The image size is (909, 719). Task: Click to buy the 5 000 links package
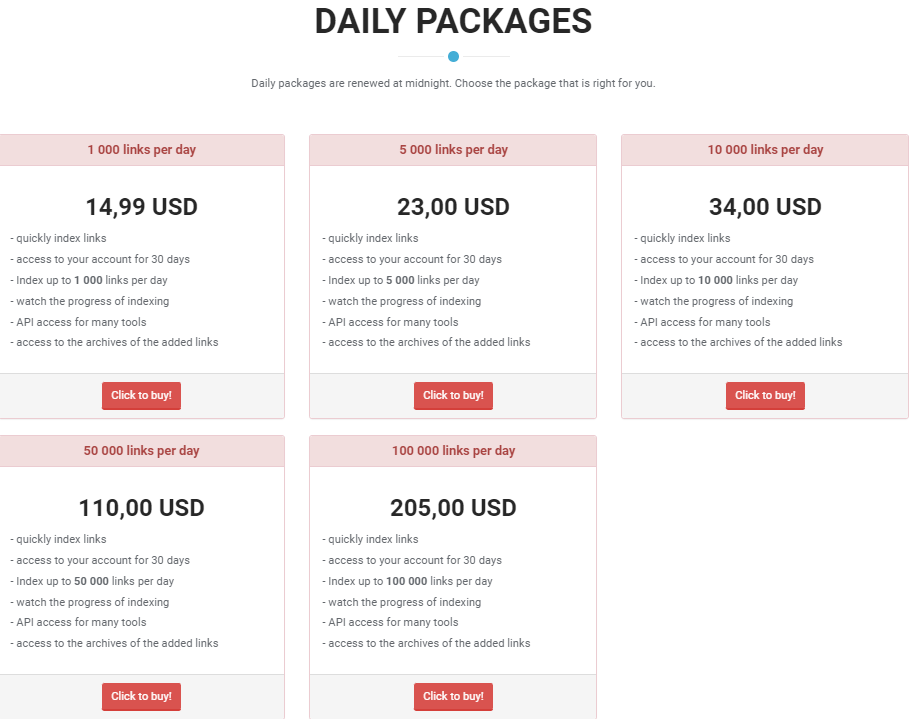click(453, 395)
